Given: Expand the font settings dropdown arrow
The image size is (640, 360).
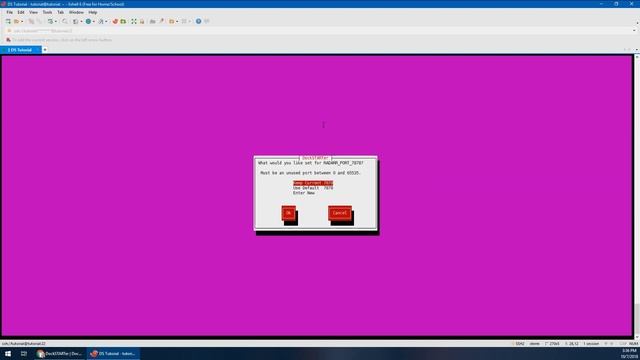Looking at the screenshot, I should point(106,22).
